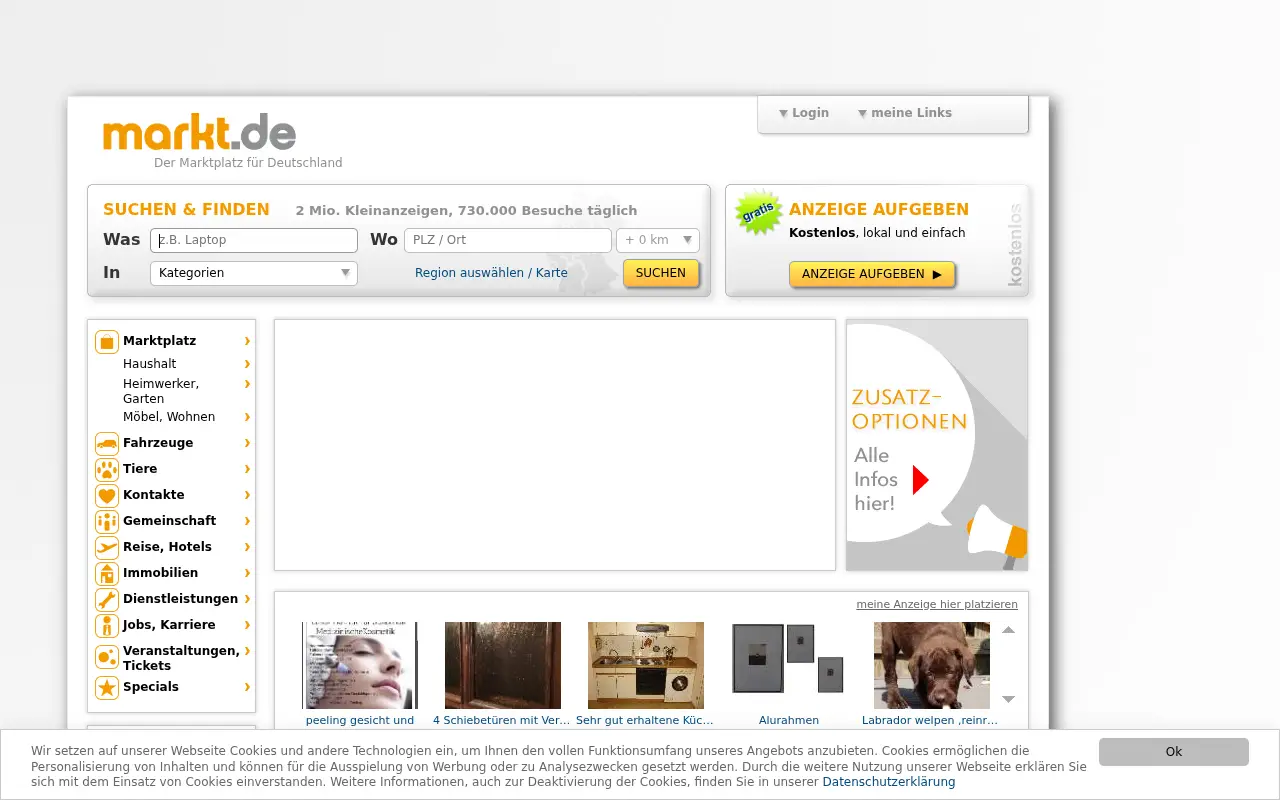Click the Fahrzeuge car icon

[x=107, y=444]
